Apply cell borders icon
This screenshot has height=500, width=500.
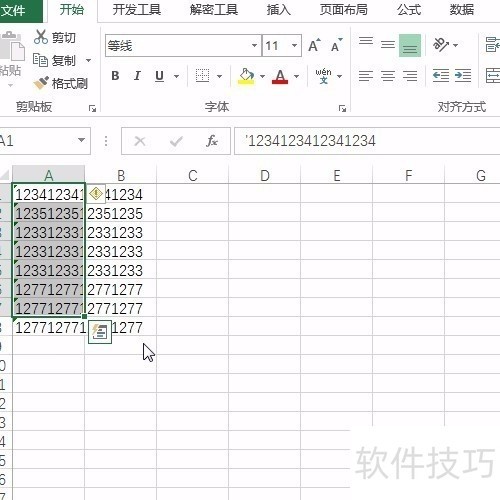point(202,76)
